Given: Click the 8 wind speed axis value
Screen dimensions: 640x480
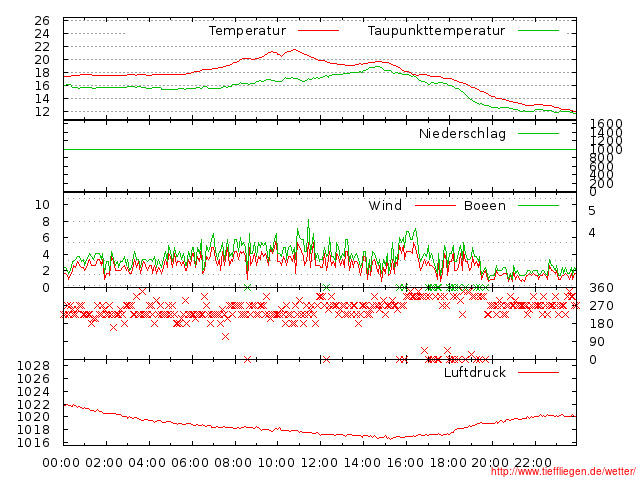Looking at the screenshot, I should point(46,222).
